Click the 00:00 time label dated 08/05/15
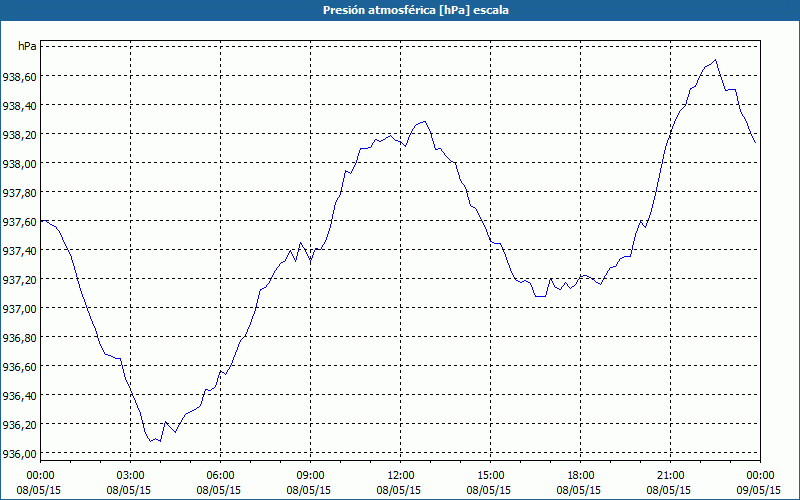800x500 pixels. [x=40, y=476]
